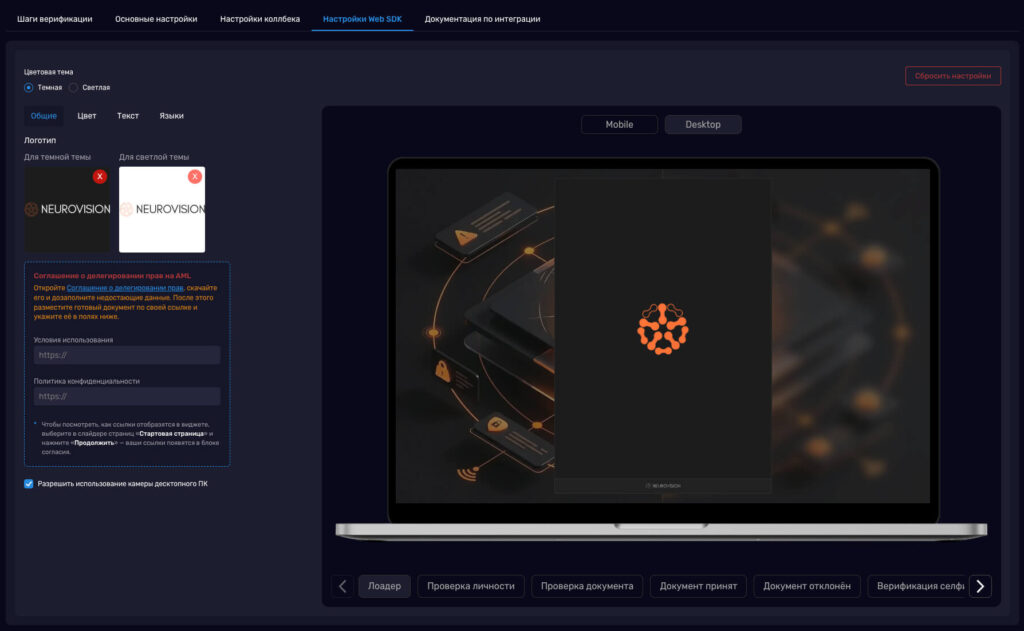Click the dark theme Neurovision logo thumbnail
Screen dimensions: 1024x631
[x=67, y=209]
